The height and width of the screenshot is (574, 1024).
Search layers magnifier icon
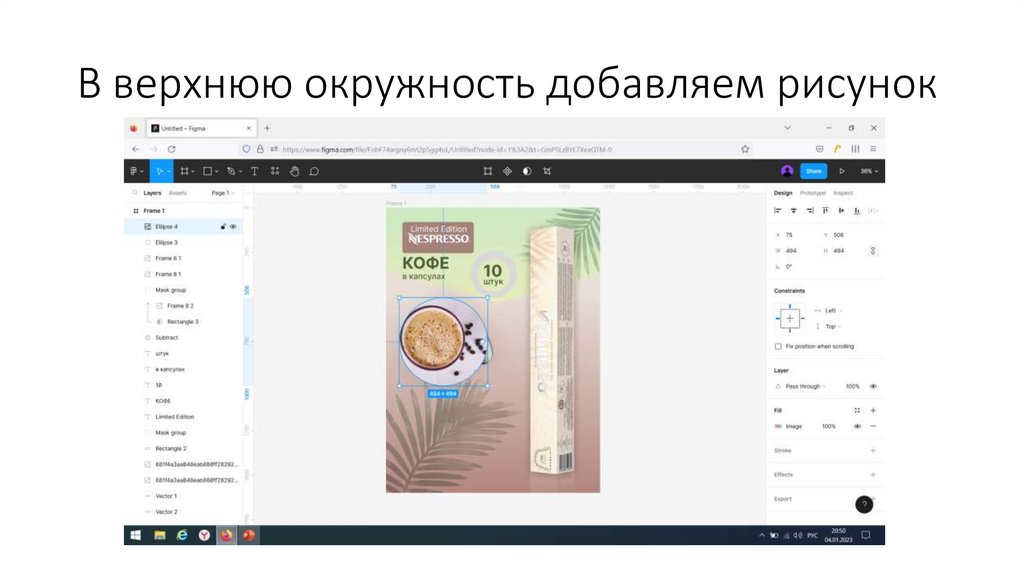[x=135, y=193]
